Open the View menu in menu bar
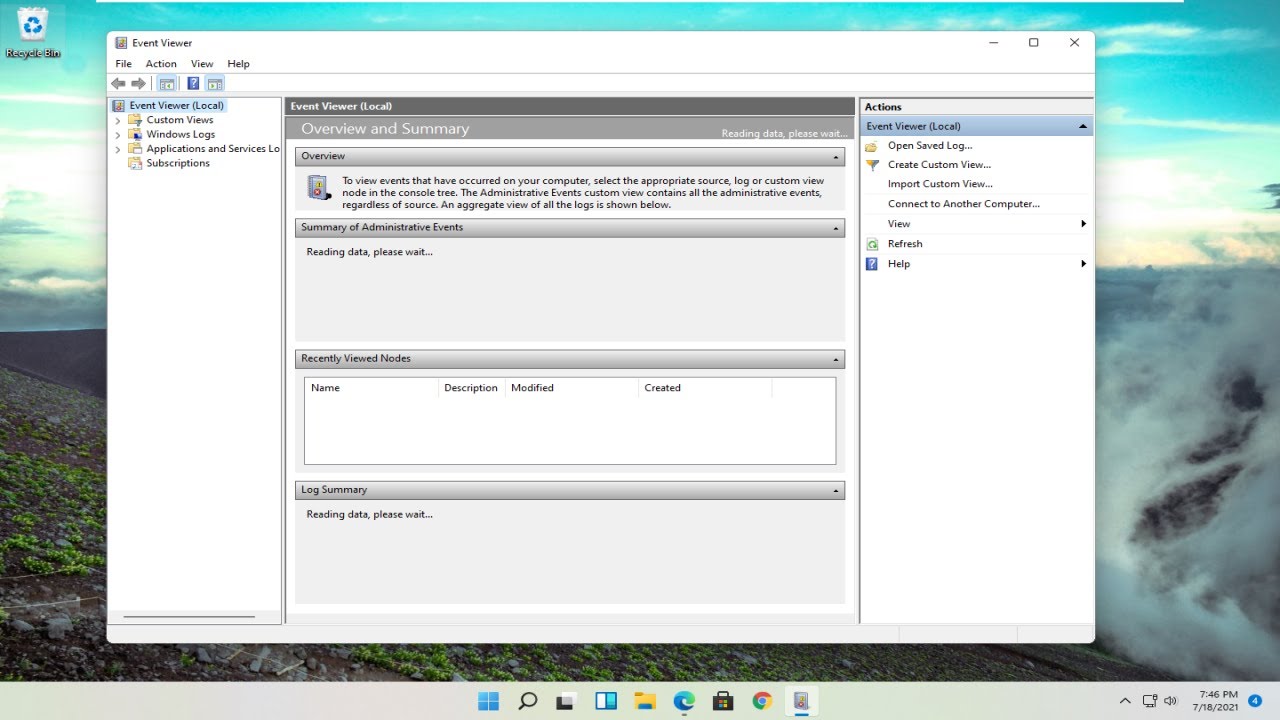The image size is (1280, 720). [202, 64]
